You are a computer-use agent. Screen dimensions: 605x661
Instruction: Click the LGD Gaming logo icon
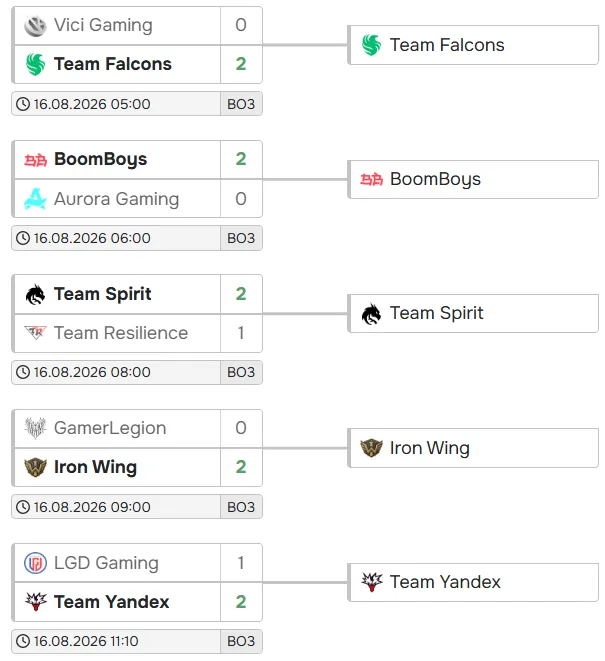35,563
